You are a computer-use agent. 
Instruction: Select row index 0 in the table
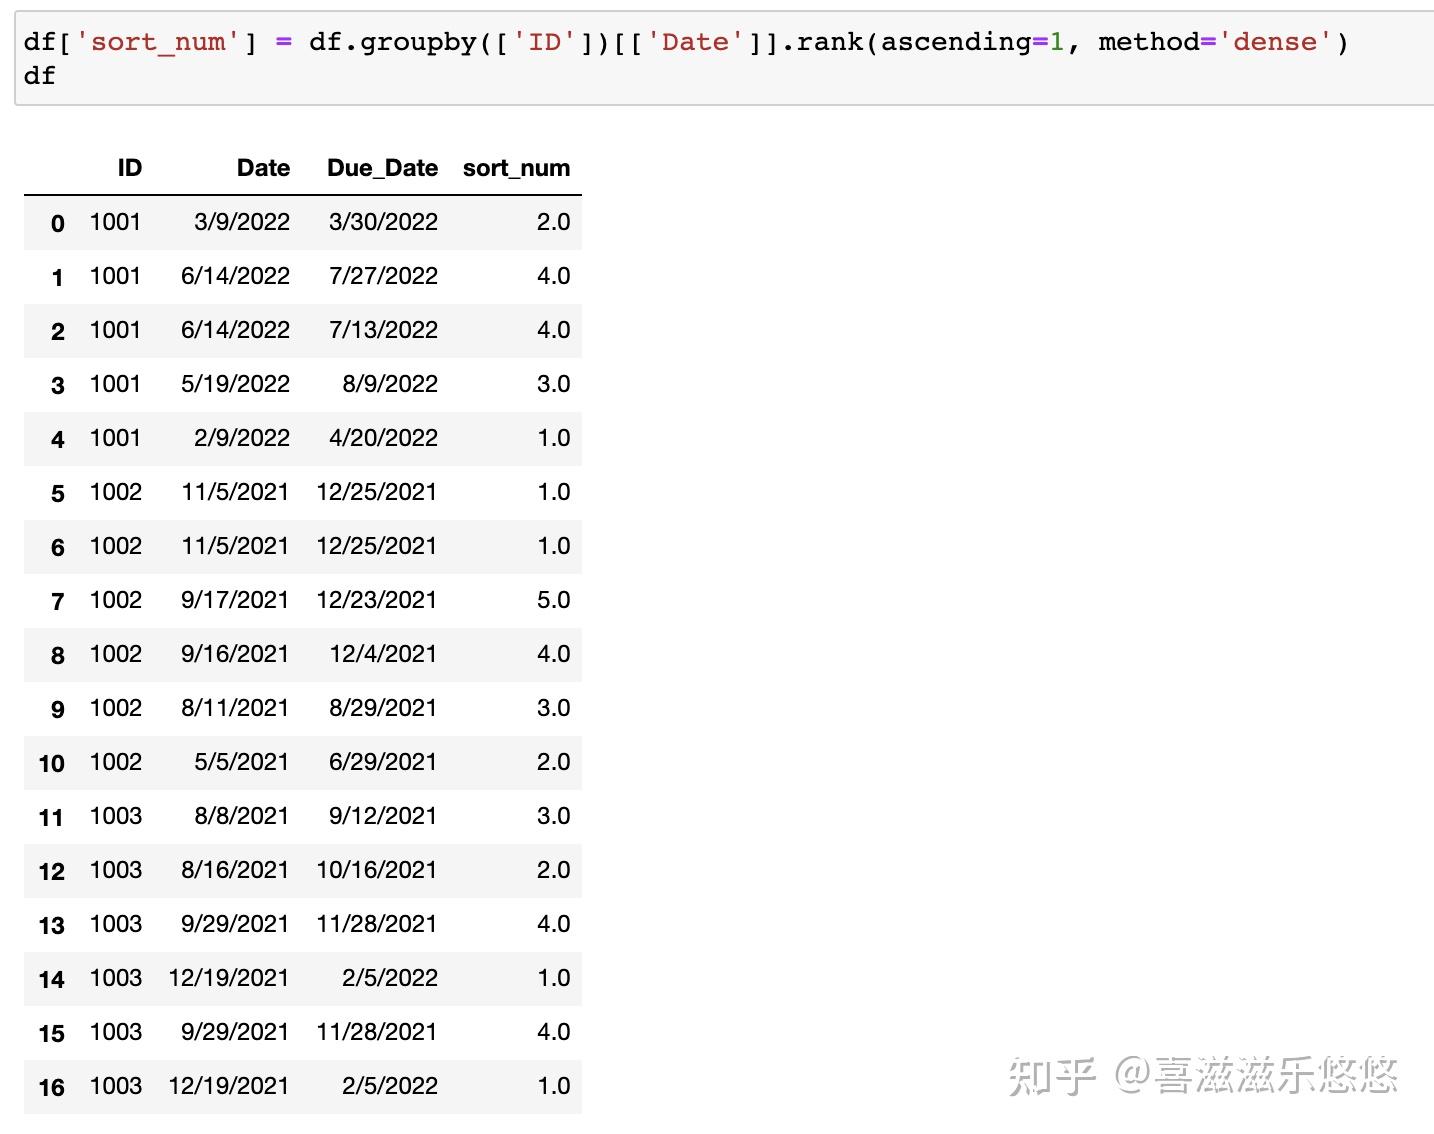click(57, 222)
